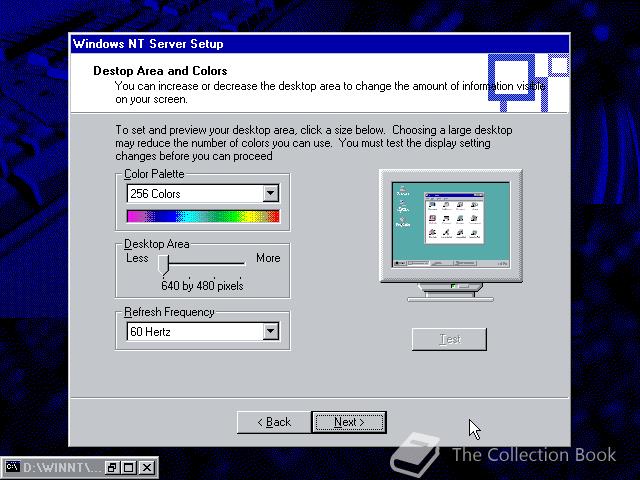Click the 'More' label of Desktop Area
This screenshot has height=480, width=640.
[x=268, y=258]
